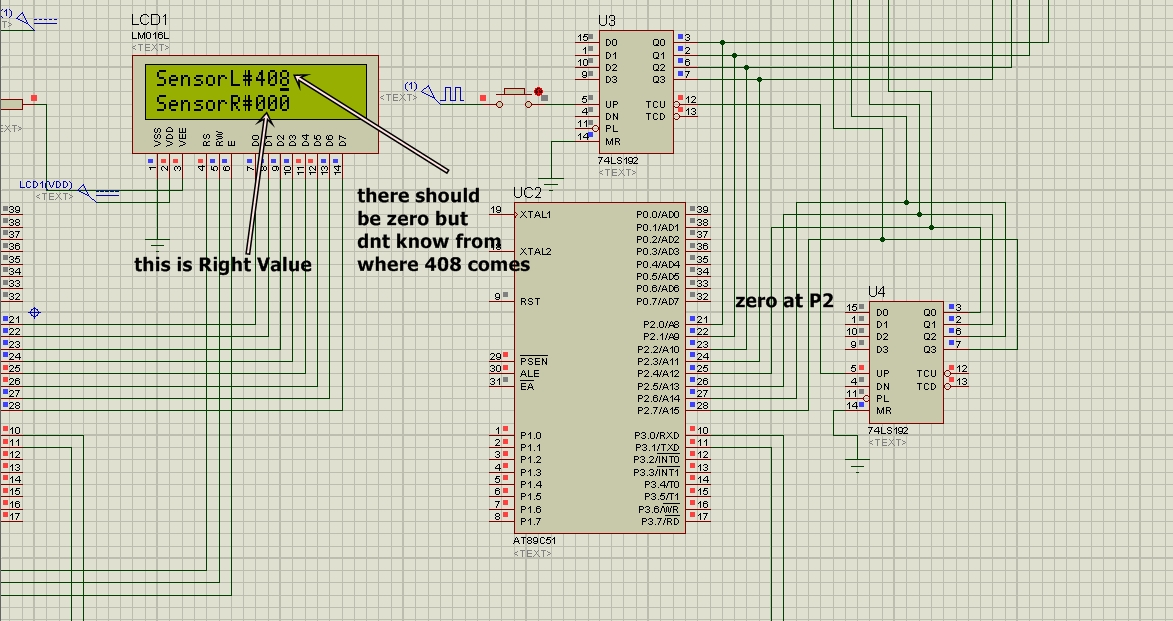Click the MR pin of counter U4
The width and height of the screenshot is (1173, 621).
click(x=883, y=411)
